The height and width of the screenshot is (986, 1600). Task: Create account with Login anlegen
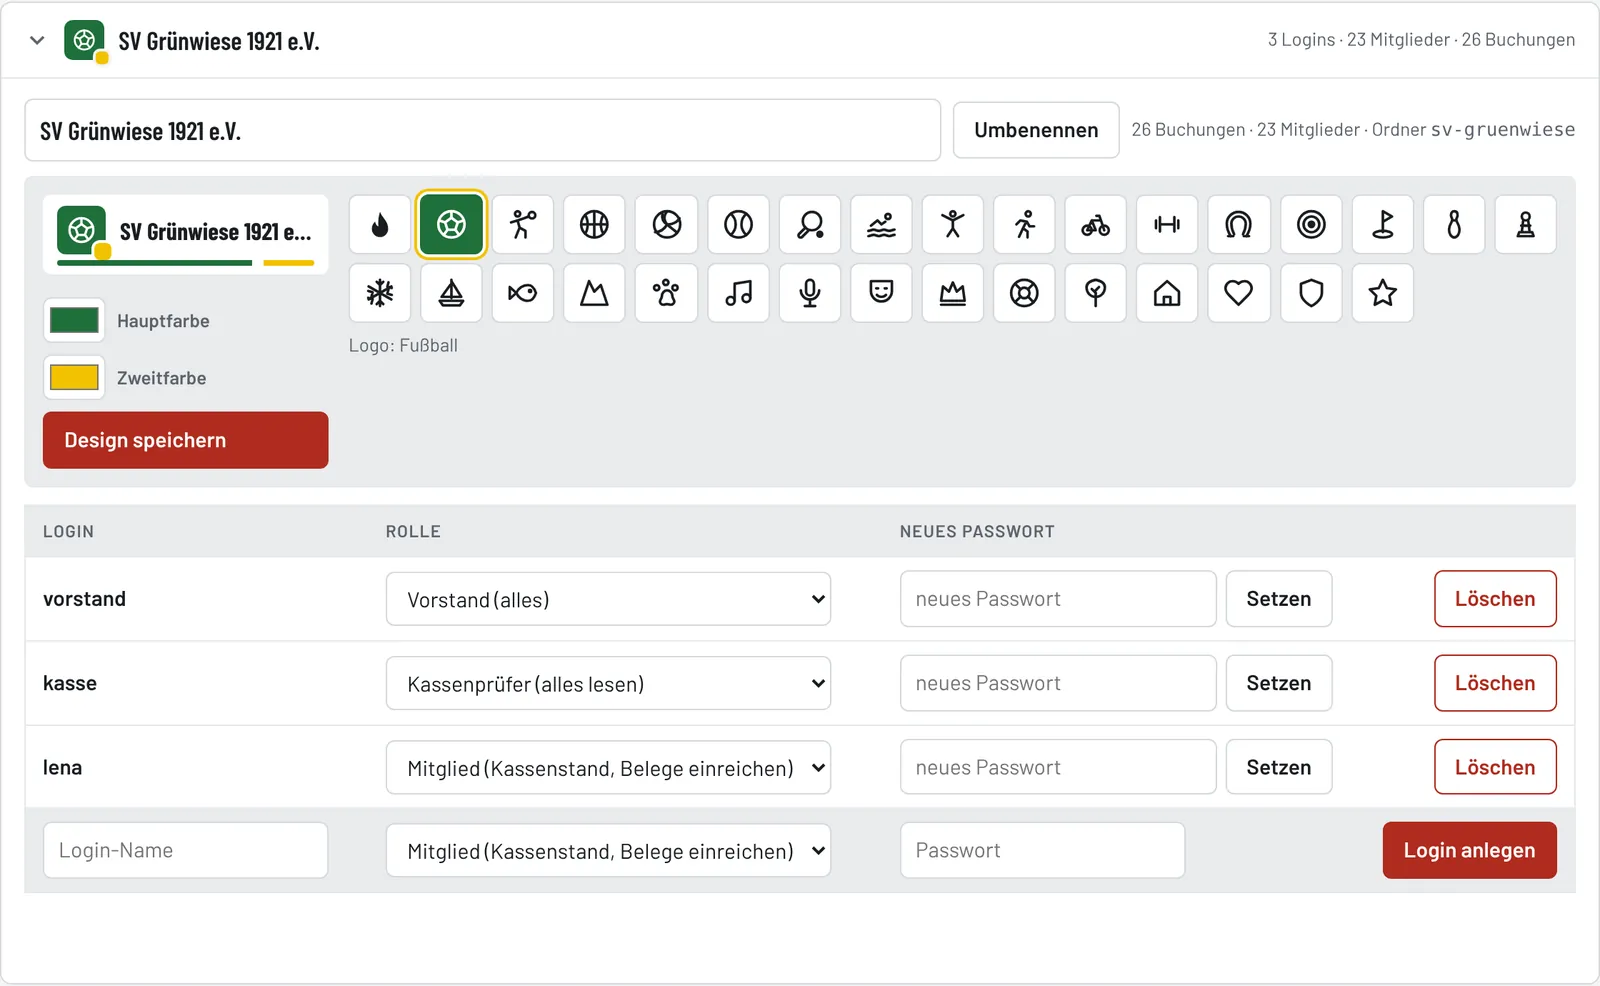point(1469,850)
